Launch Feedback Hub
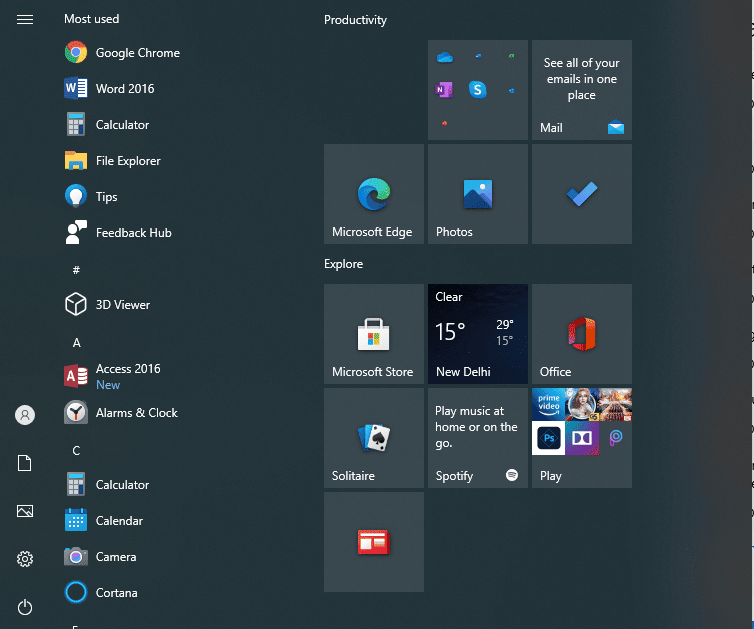This screenshot has height=629, width=754. [x=118, y=233]
